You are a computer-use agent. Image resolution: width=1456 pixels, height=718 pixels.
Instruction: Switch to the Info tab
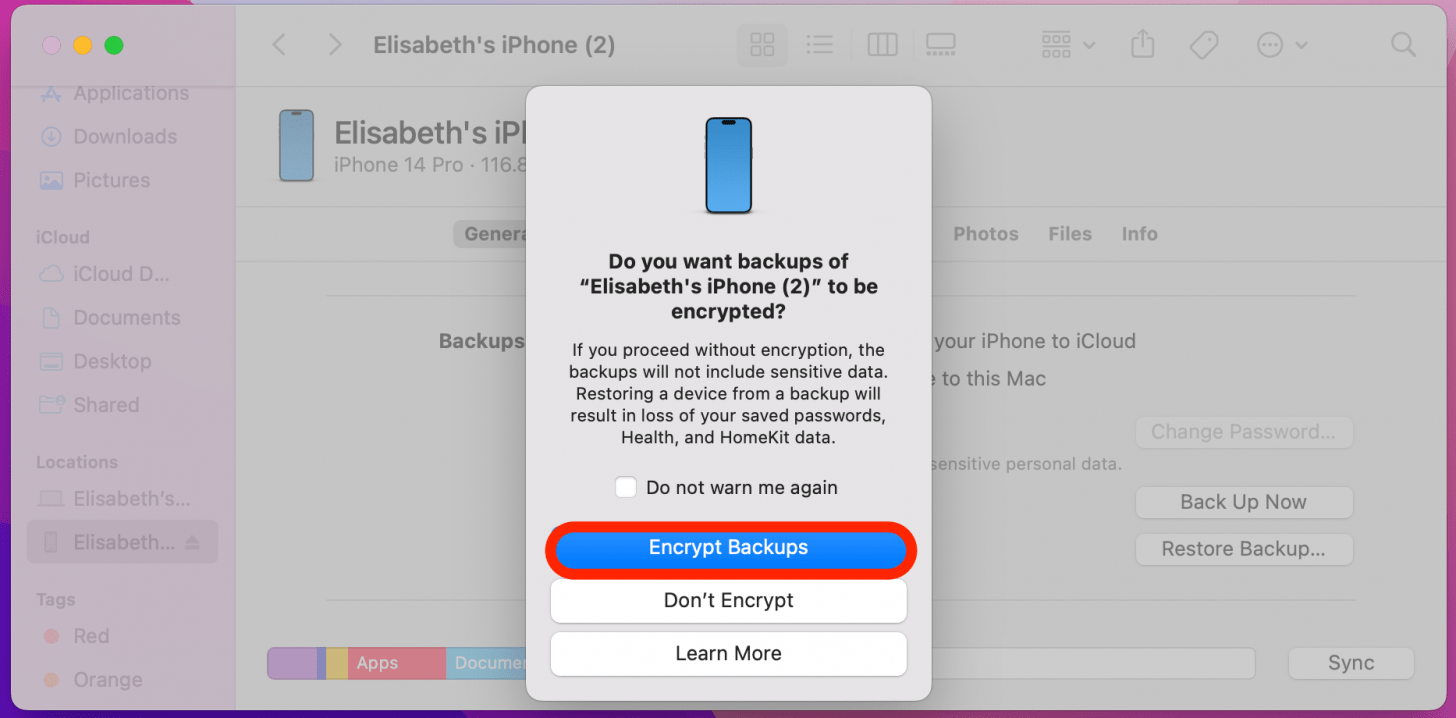[1139, 234]
